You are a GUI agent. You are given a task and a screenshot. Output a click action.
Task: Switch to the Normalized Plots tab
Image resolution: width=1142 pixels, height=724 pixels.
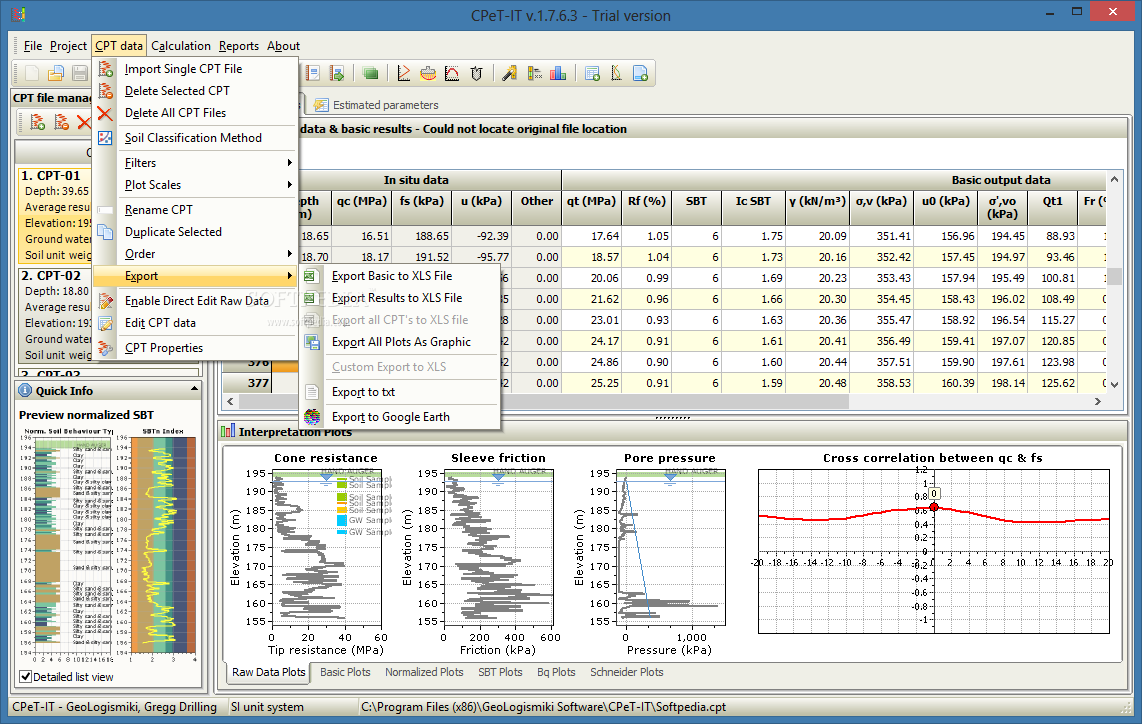click(x=424, y=672)
